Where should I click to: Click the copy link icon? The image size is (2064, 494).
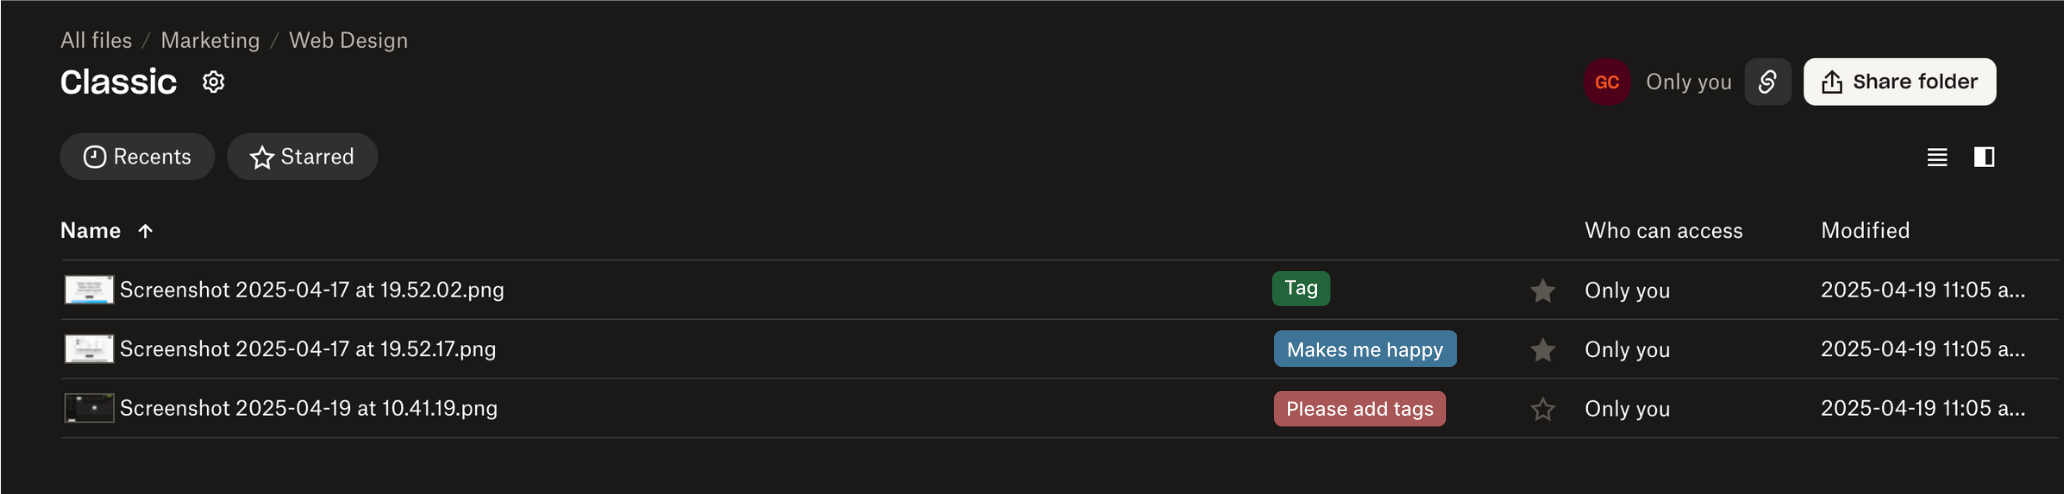click(x=1767, y=82)
